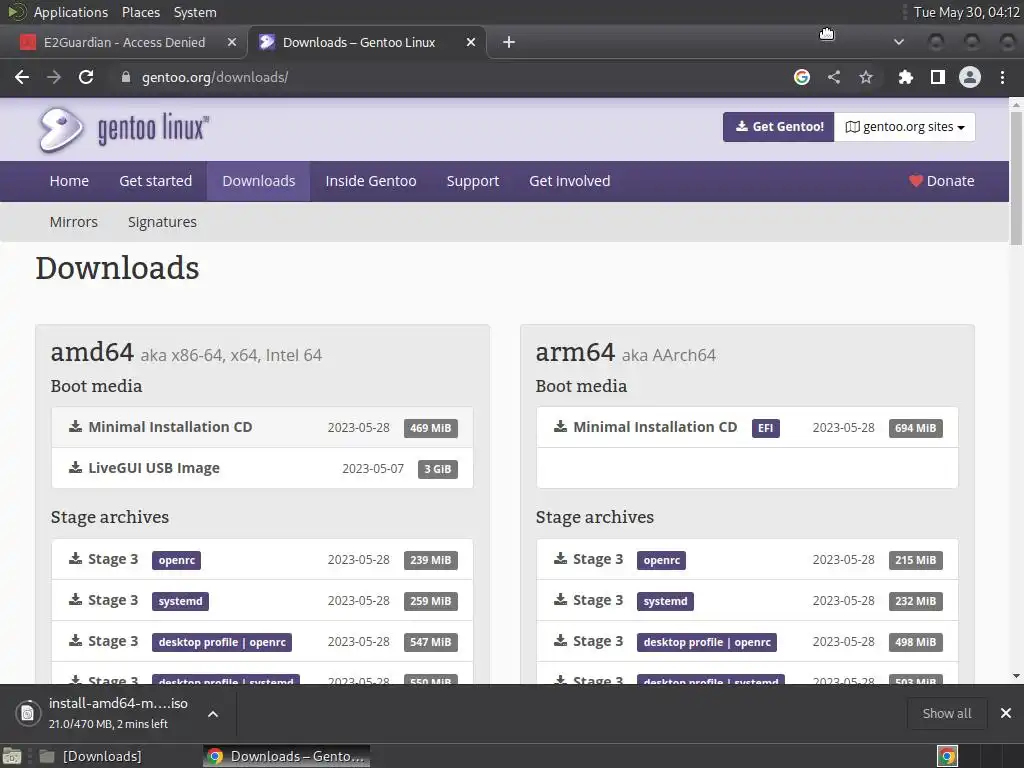Click the padlock site info icon
1024x768 pixels.
tap(125, 77)
